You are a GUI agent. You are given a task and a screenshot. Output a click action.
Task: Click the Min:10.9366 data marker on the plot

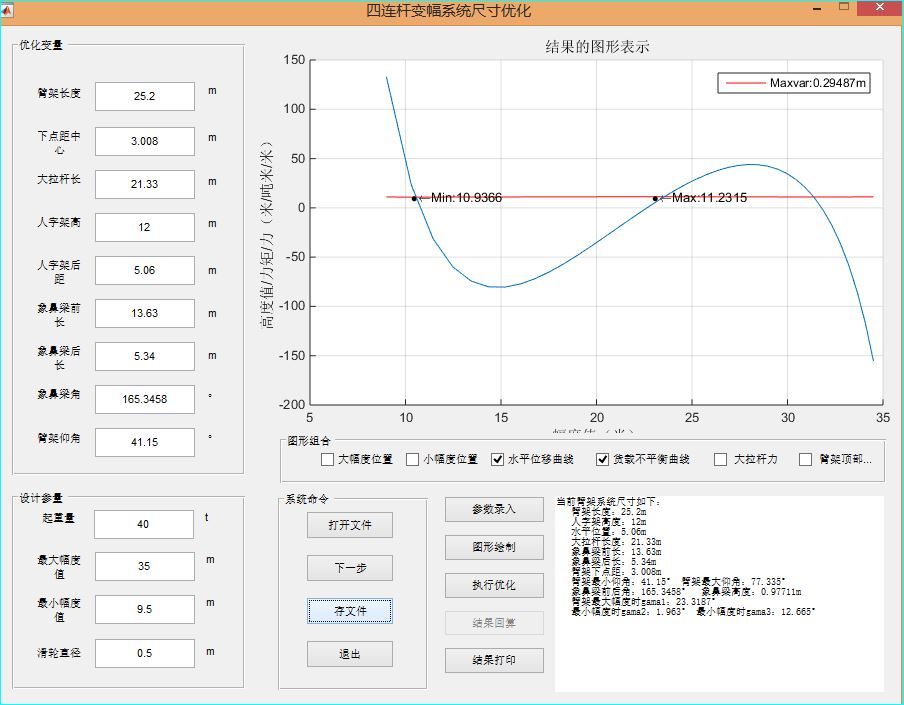[x=414, y=198]
